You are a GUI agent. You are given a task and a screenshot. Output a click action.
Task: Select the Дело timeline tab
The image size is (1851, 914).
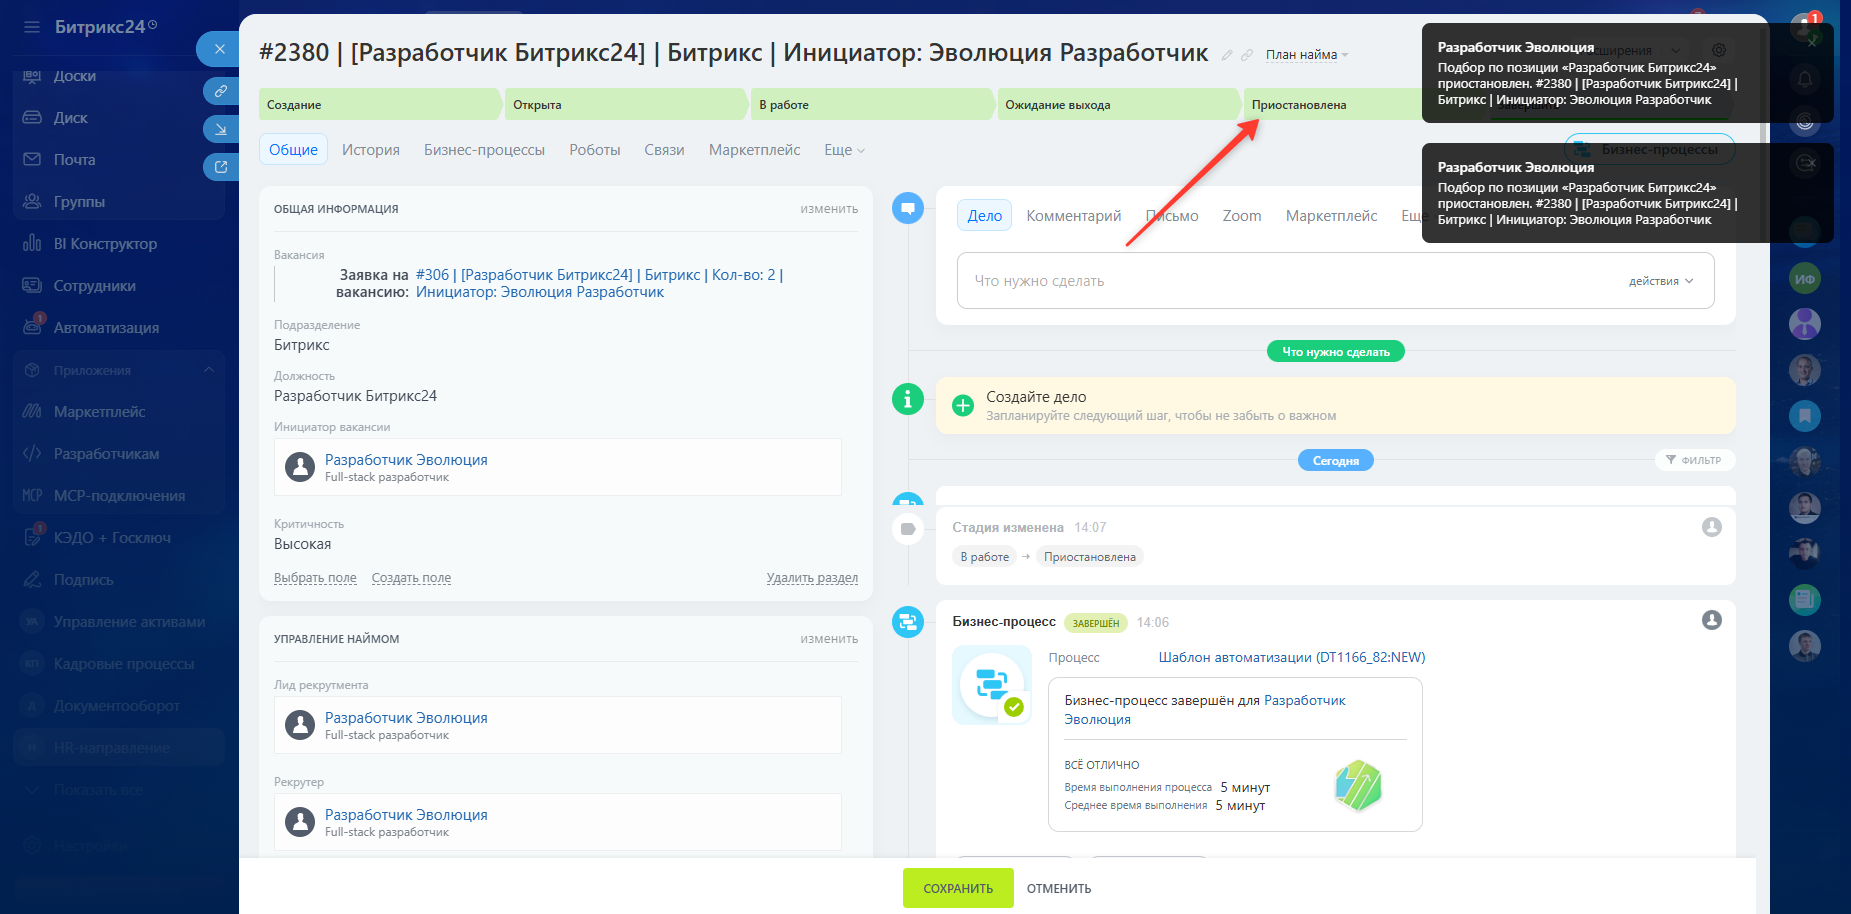984,216
